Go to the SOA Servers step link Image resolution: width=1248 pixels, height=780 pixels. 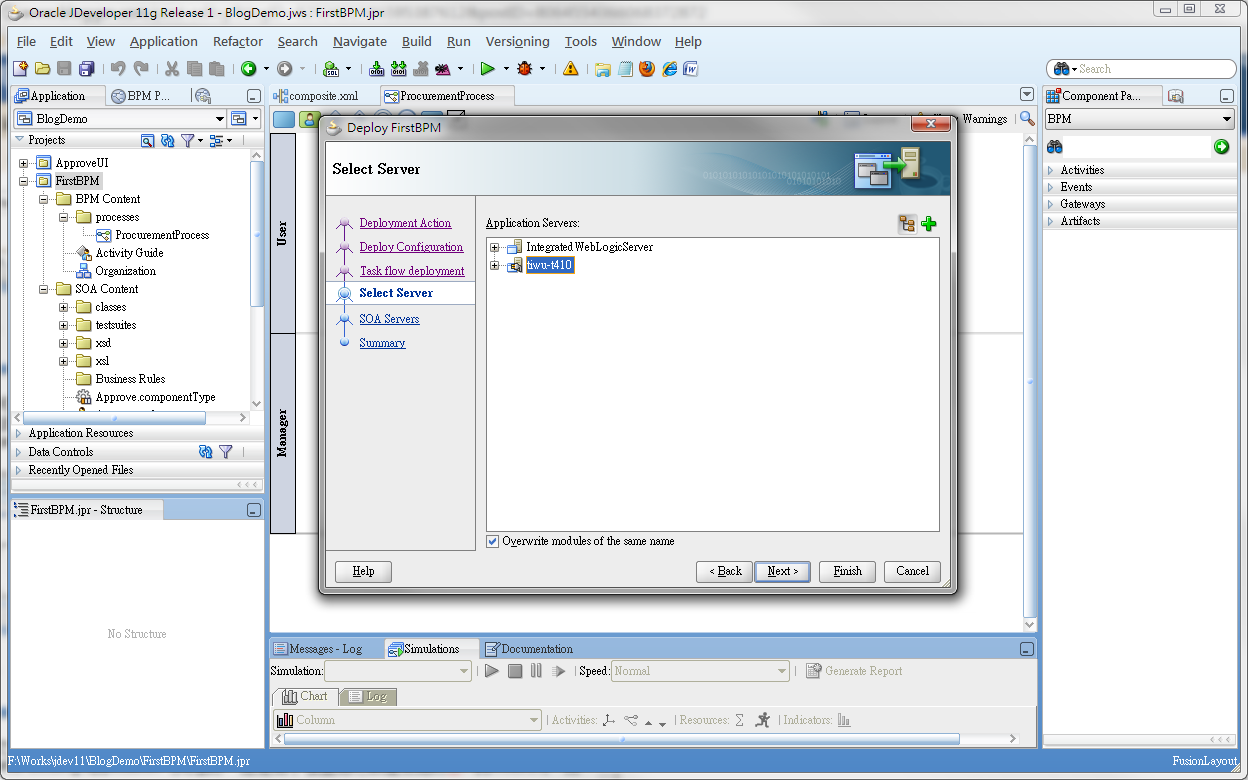(x=389, y=319)
